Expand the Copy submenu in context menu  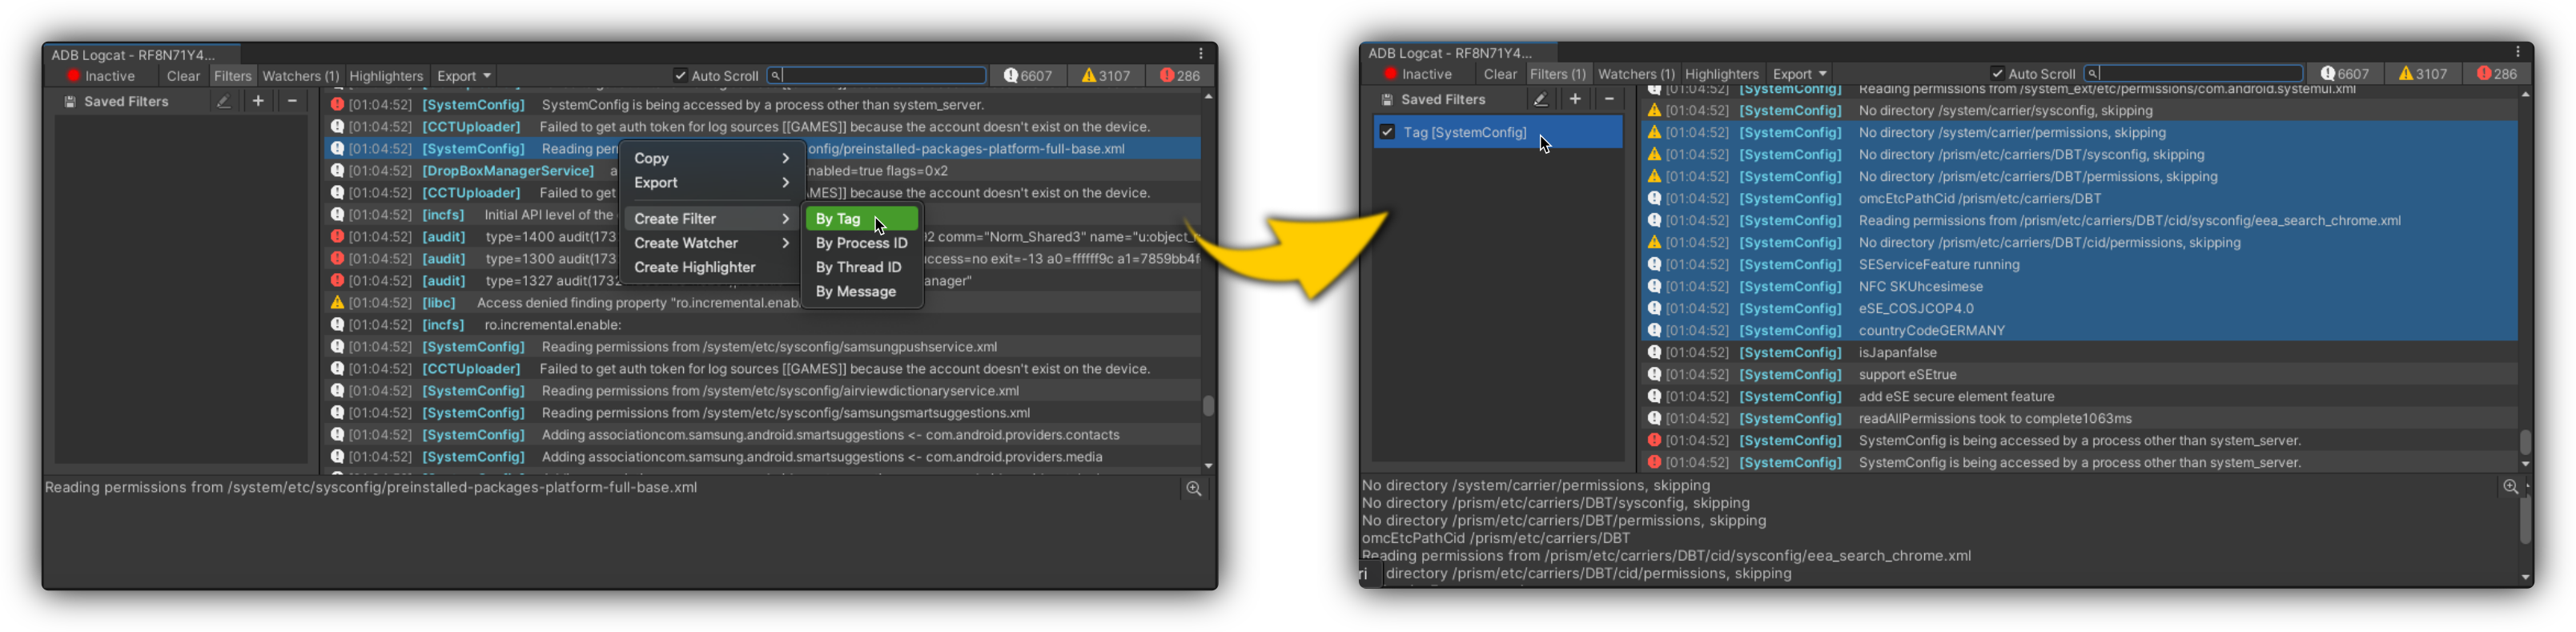click(x=711, y=158)
